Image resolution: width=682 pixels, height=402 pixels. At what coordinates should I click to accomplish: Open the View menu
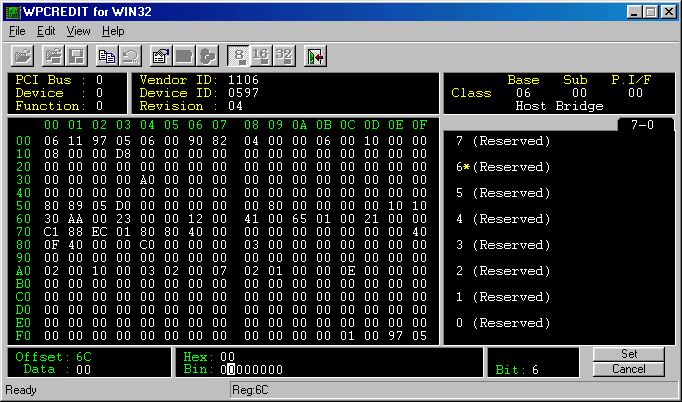tap(78, 31)
